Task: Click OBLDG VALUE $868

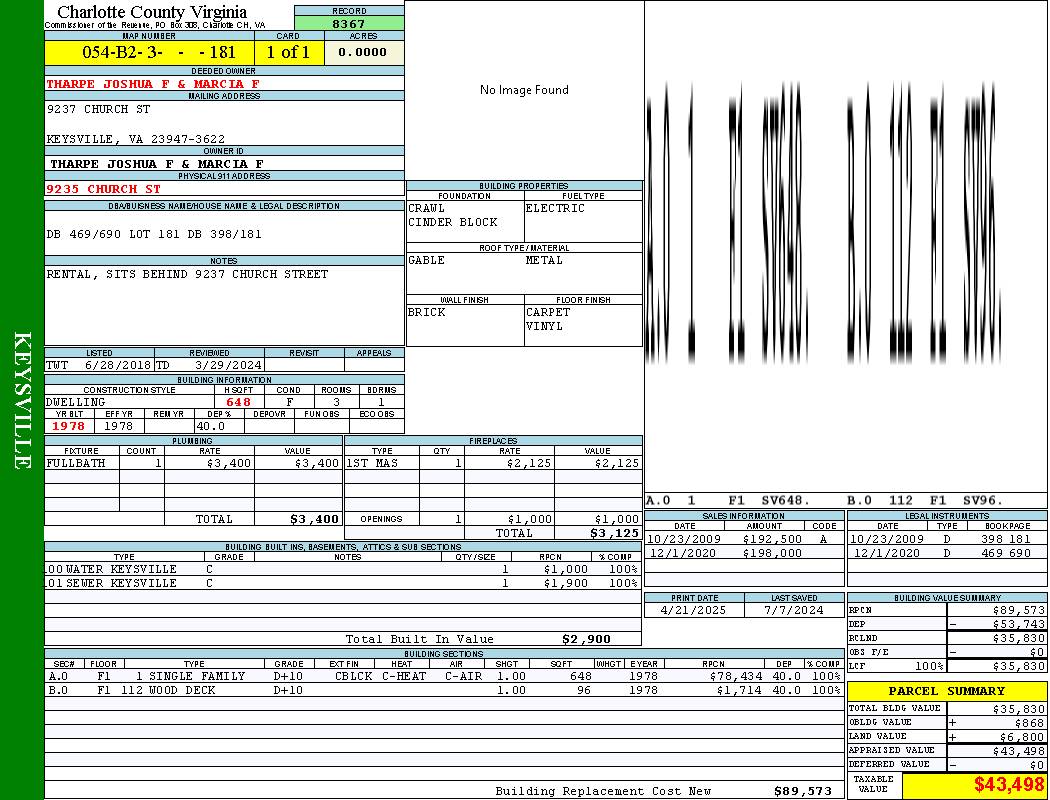Action: click(x=1029, y=723)
